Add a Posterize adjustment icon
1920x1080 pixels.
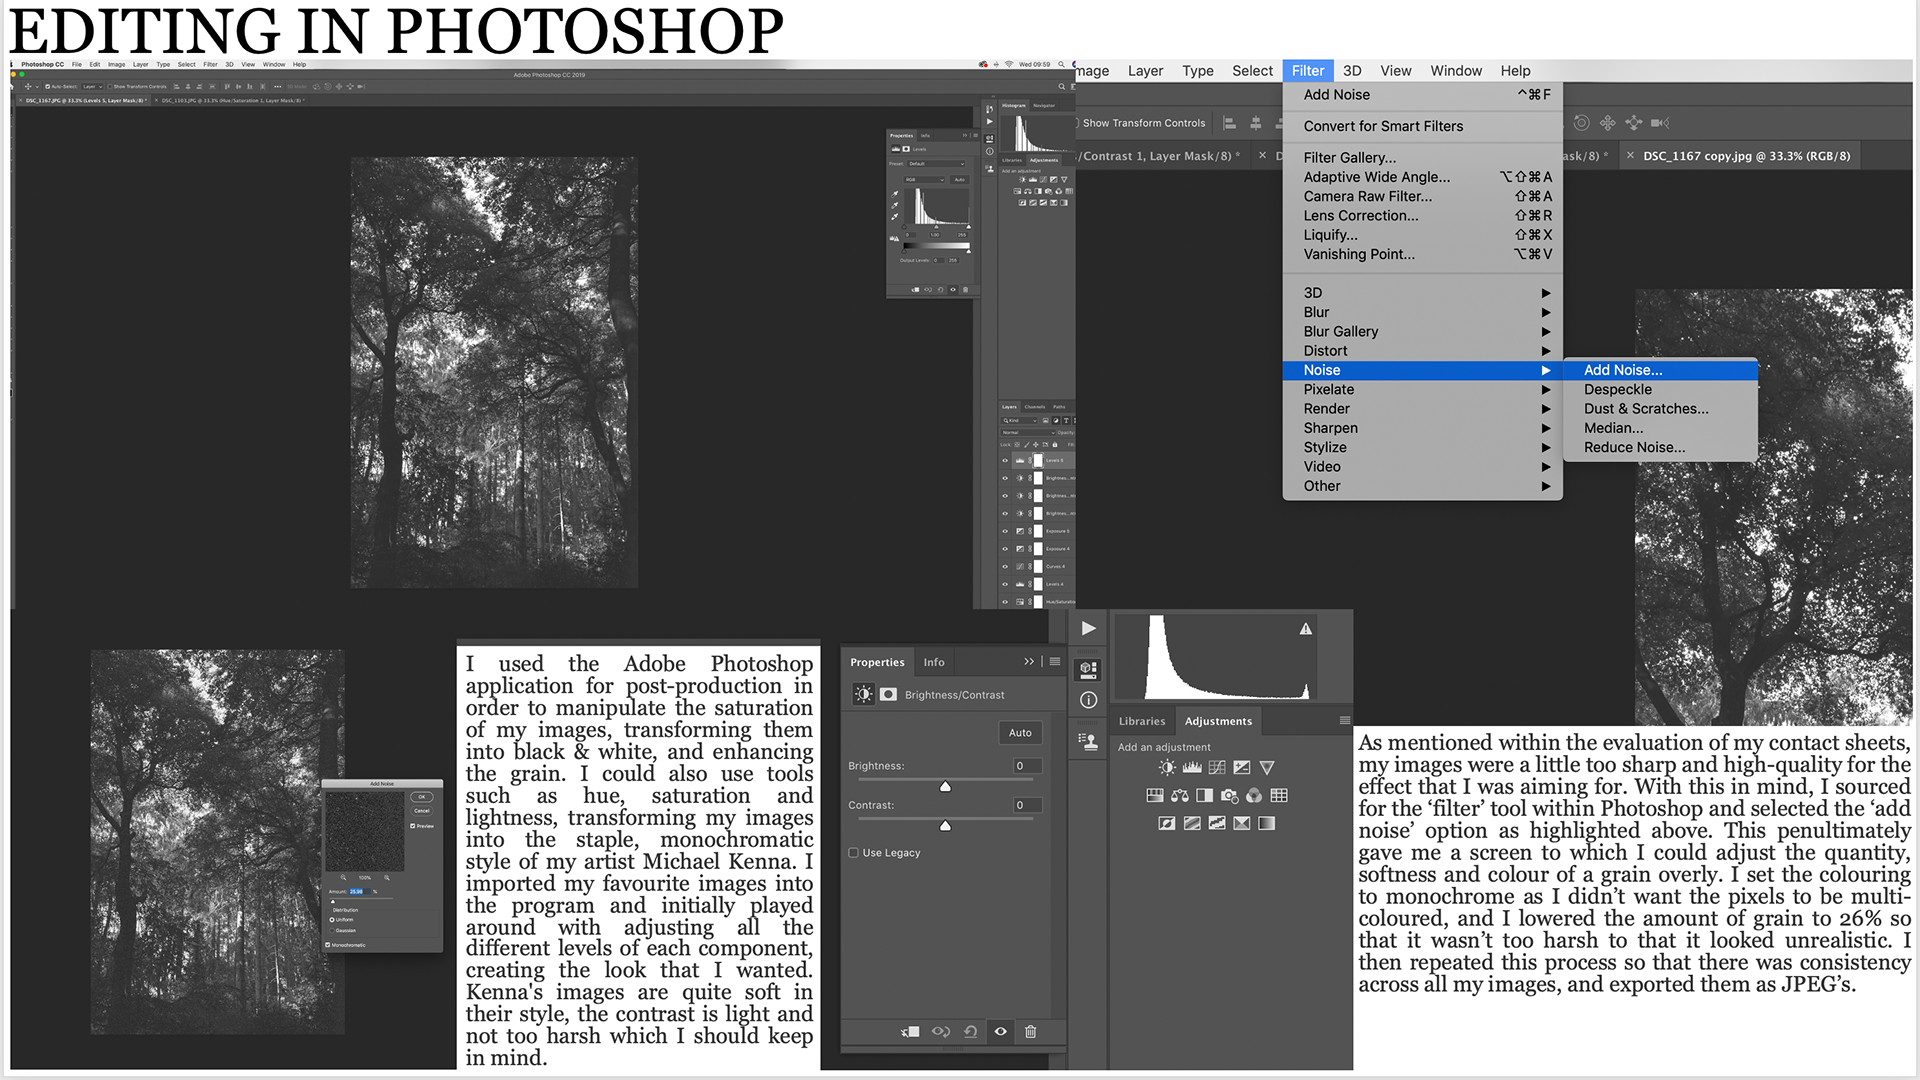tap(1192, 824)
